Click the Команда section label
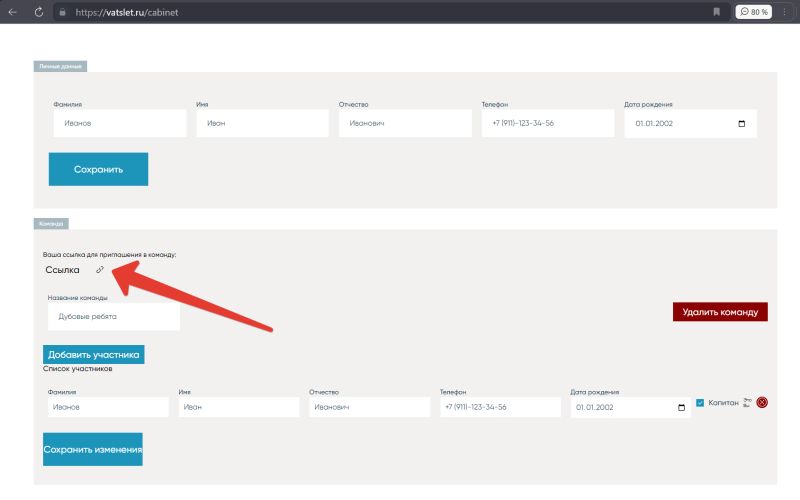The image size is (800, 500). (x=51, y=223)
